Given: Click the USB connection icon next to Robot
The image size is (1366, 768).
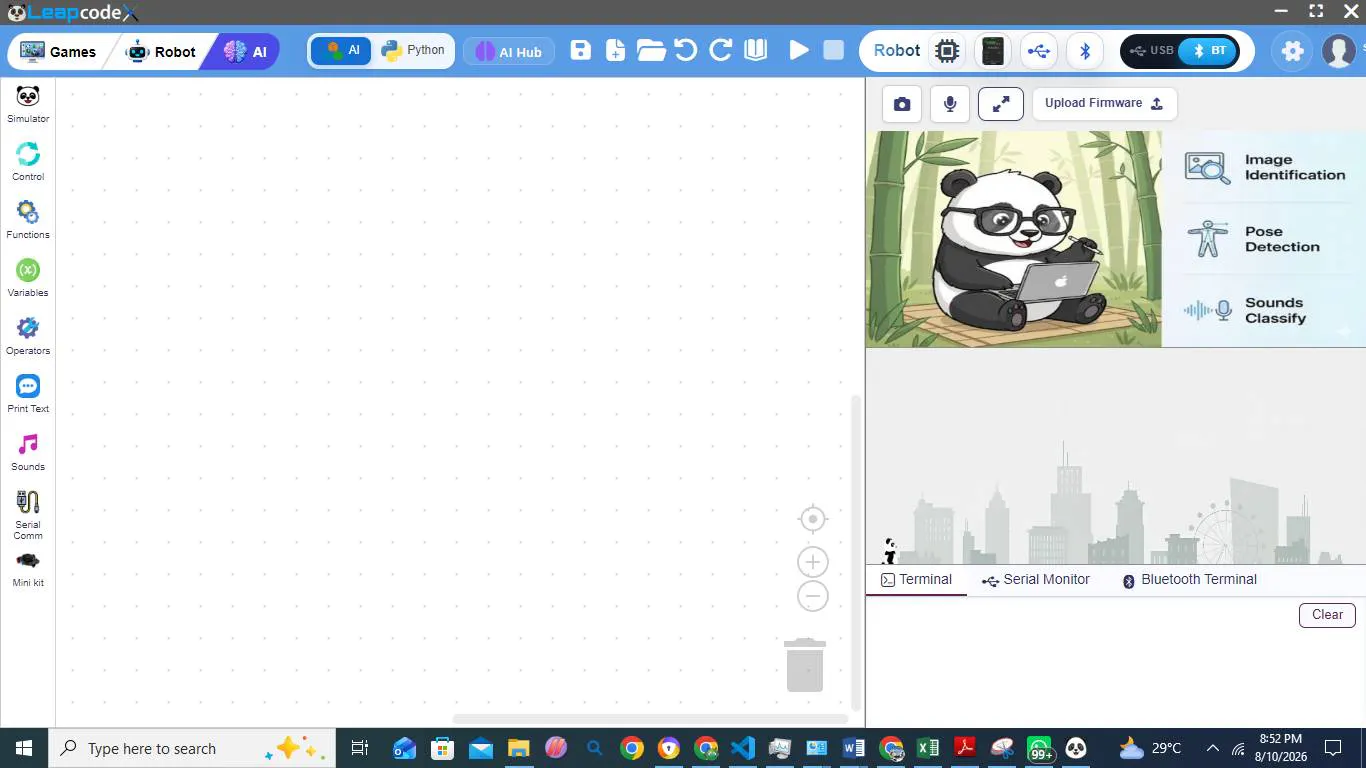Looking at the screenshot, I should click(x=1039, y=51).
